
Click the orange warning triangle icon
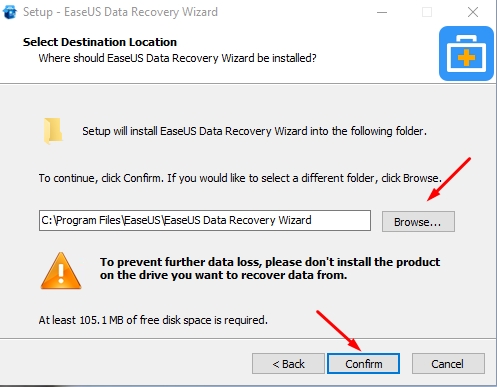click(61, 271)
